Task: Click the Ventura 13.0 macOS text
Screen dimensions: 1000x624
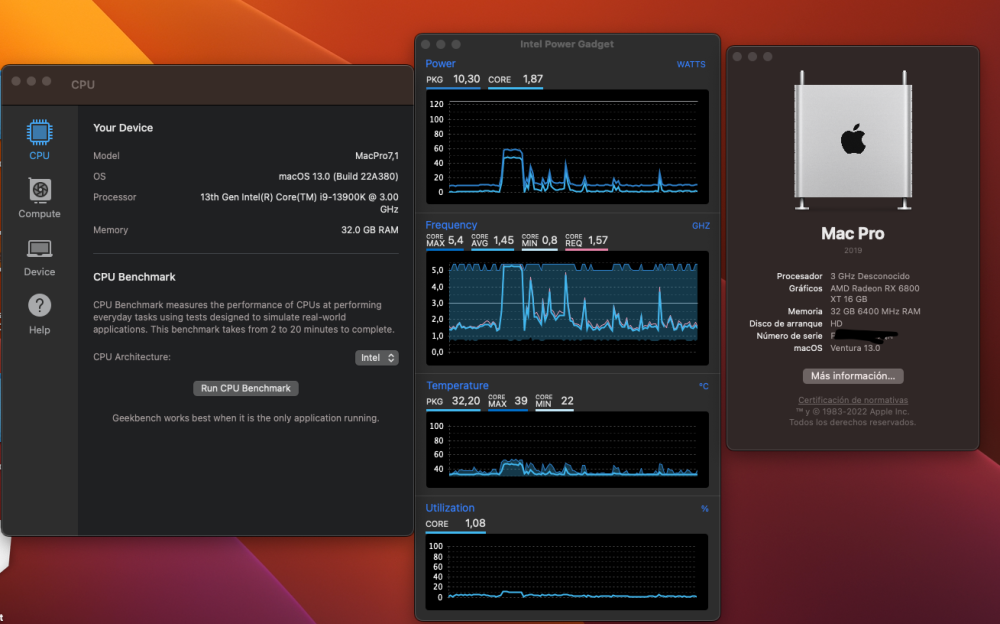Action: (x=855, y=348)
